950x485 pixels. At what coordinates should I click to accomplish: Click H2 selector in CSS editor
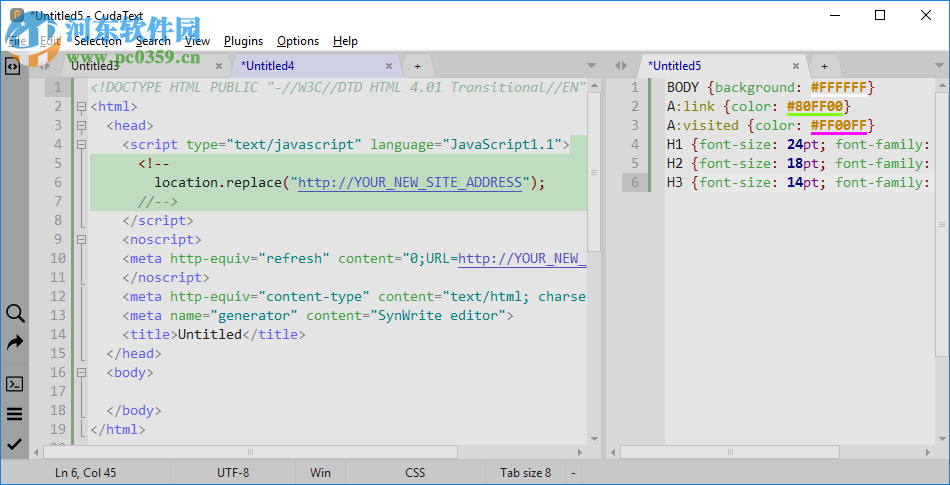click(x=675, y=164)
